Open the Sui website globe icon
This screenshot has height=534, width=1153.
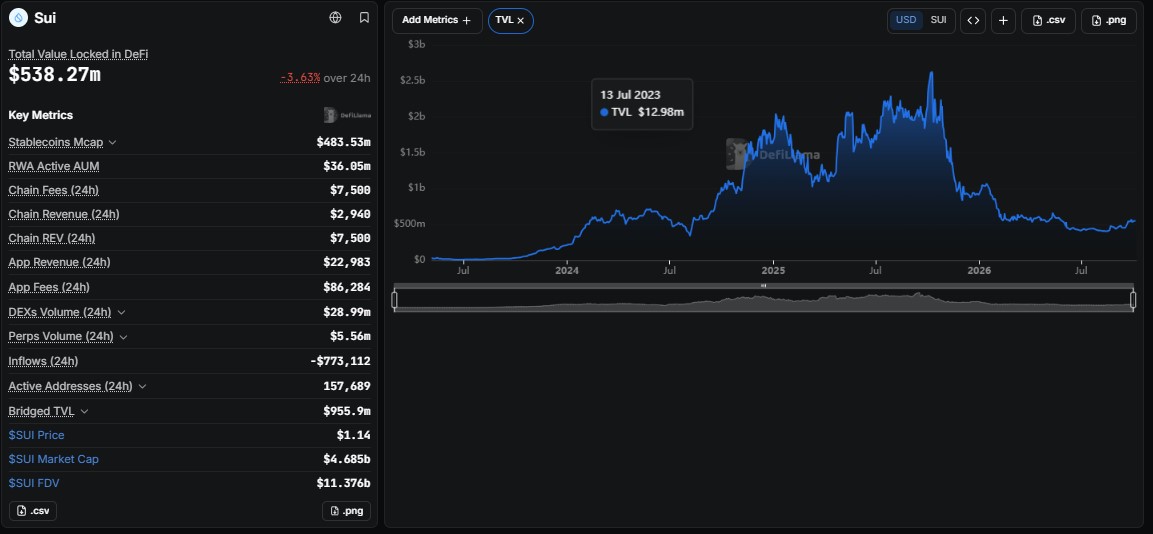coord(335,18)
